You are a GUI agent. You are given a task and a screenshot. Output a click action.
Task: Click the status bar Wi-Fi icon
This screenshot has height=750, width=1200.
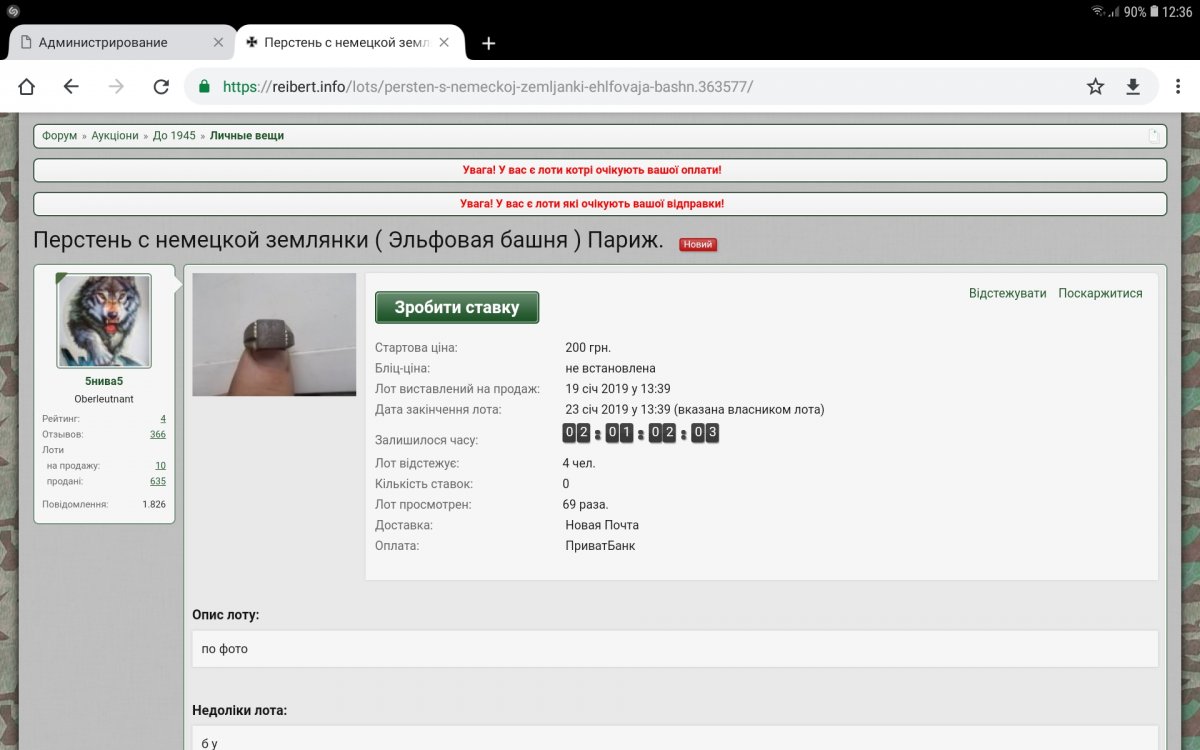pos(1098,12)
